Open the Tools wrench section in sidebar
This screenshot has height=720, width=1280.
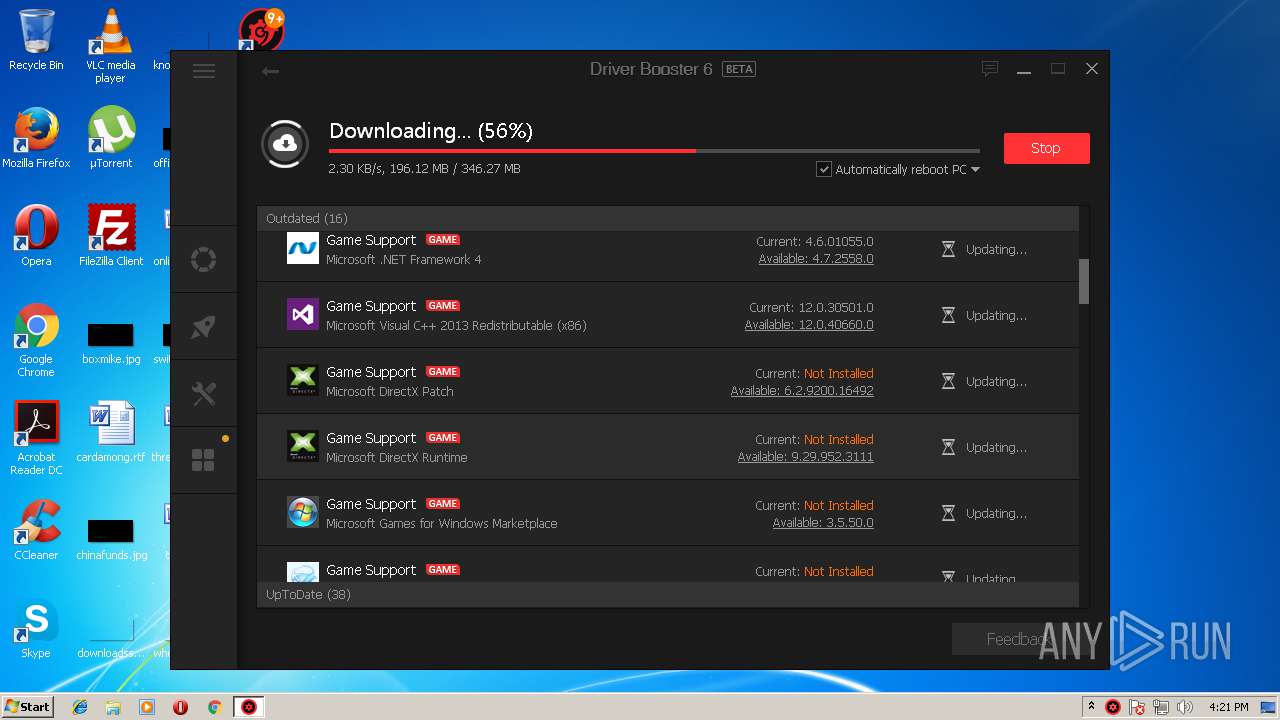204,394
